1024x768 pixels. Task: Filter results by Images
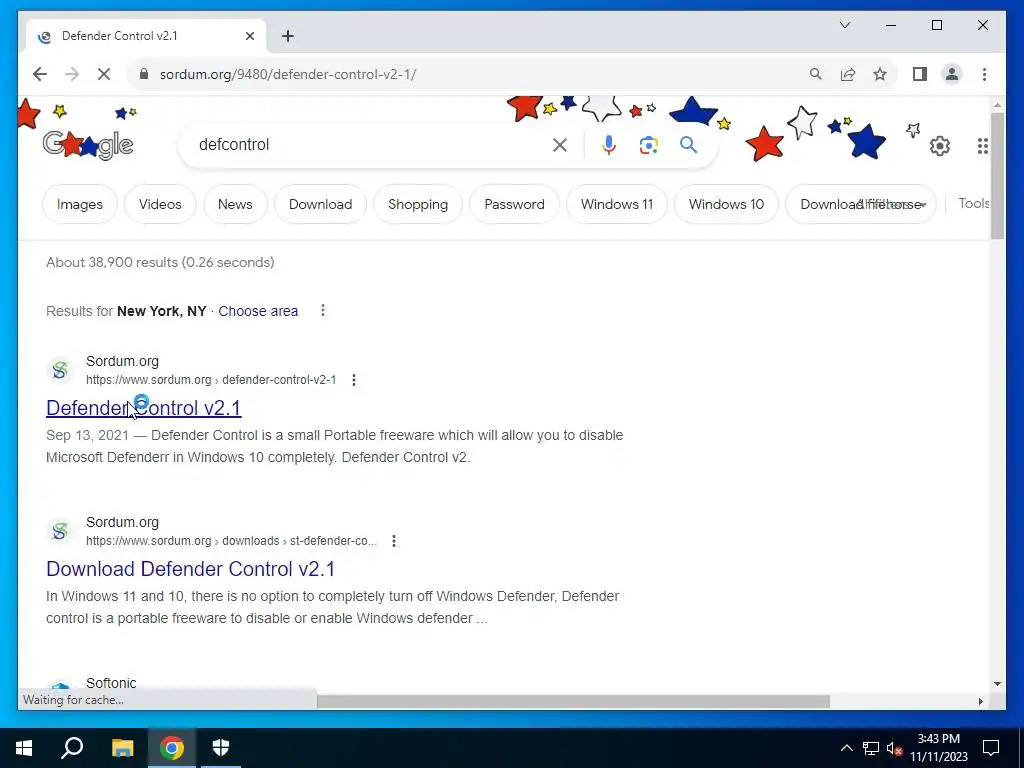click(80, 204)
